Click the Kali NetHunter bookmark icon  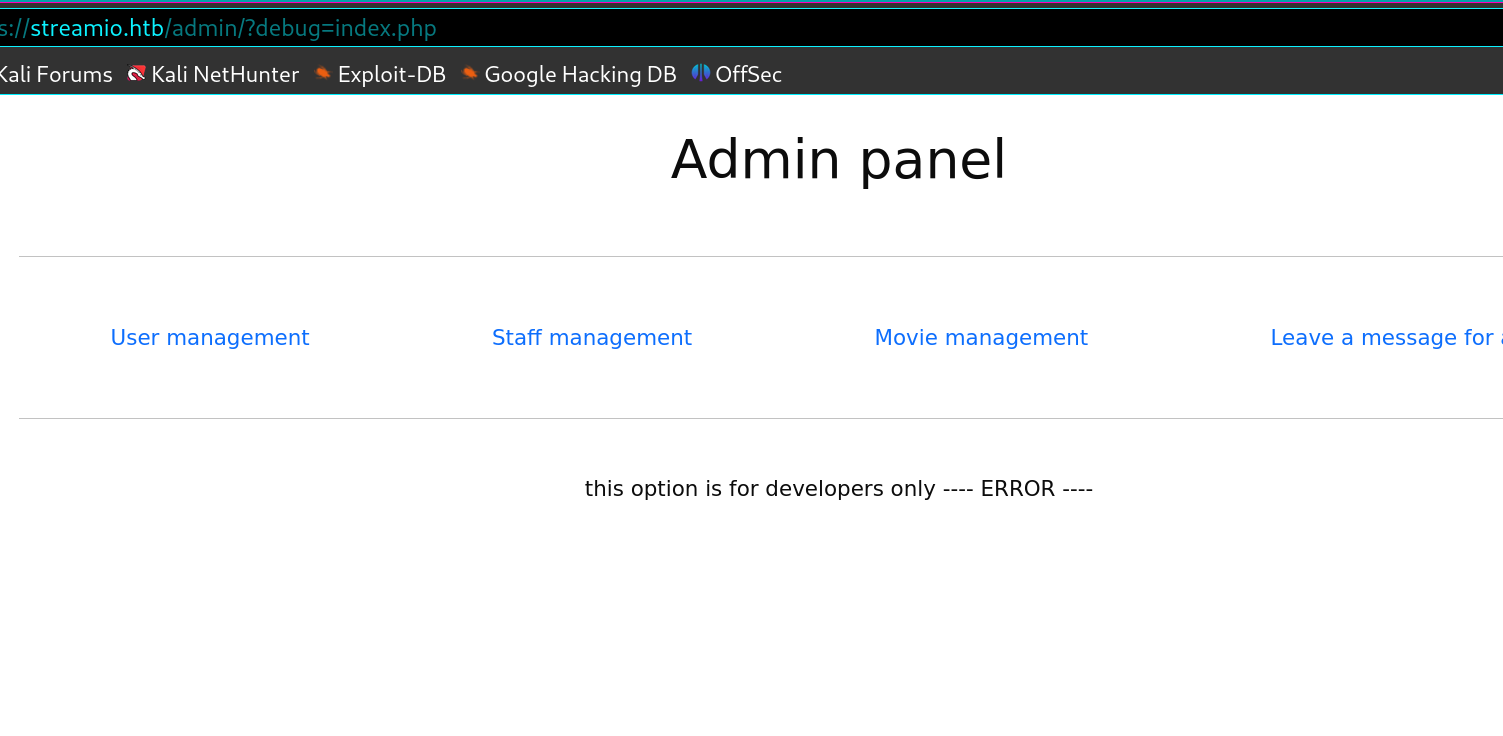click(x=137, y=73)
